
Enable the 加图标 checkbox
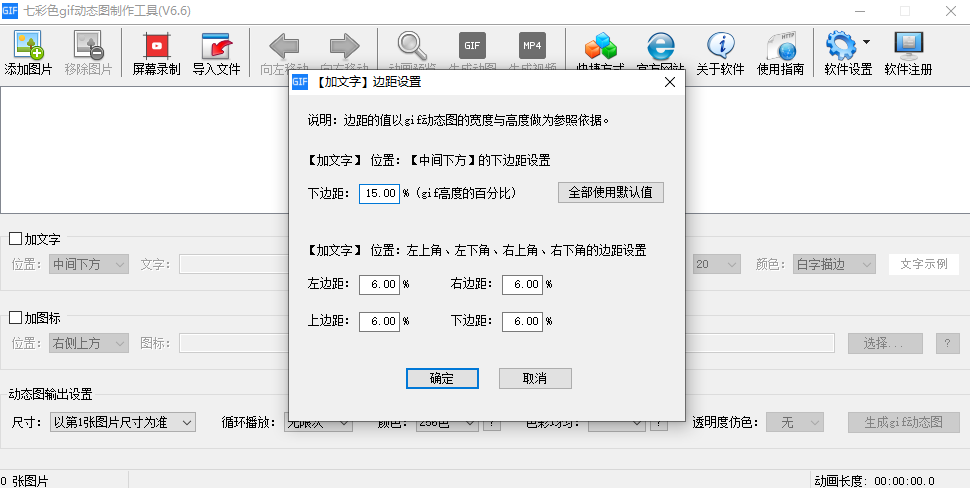[x=16, y=318]
